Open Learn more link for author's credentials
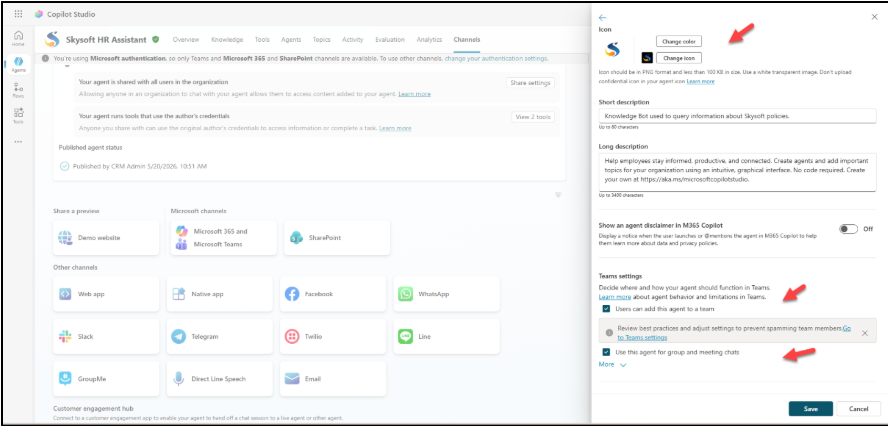This screenshot has height=426, width=888. [395, 128]
